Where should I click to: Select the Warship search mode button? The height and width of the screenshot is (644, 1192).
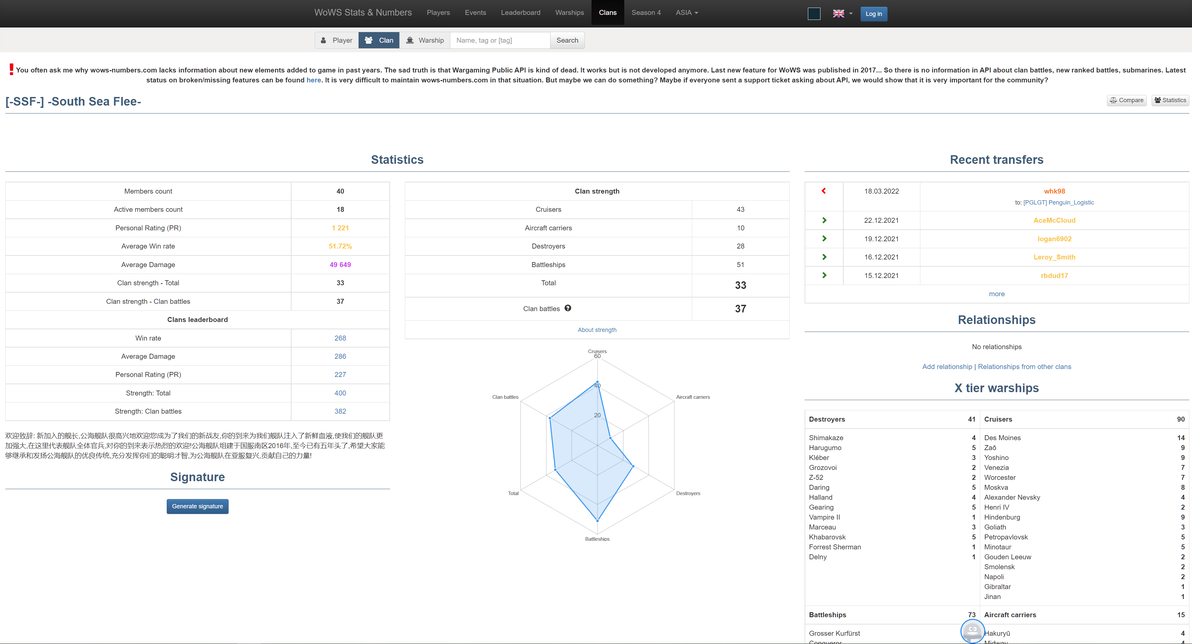425,40
